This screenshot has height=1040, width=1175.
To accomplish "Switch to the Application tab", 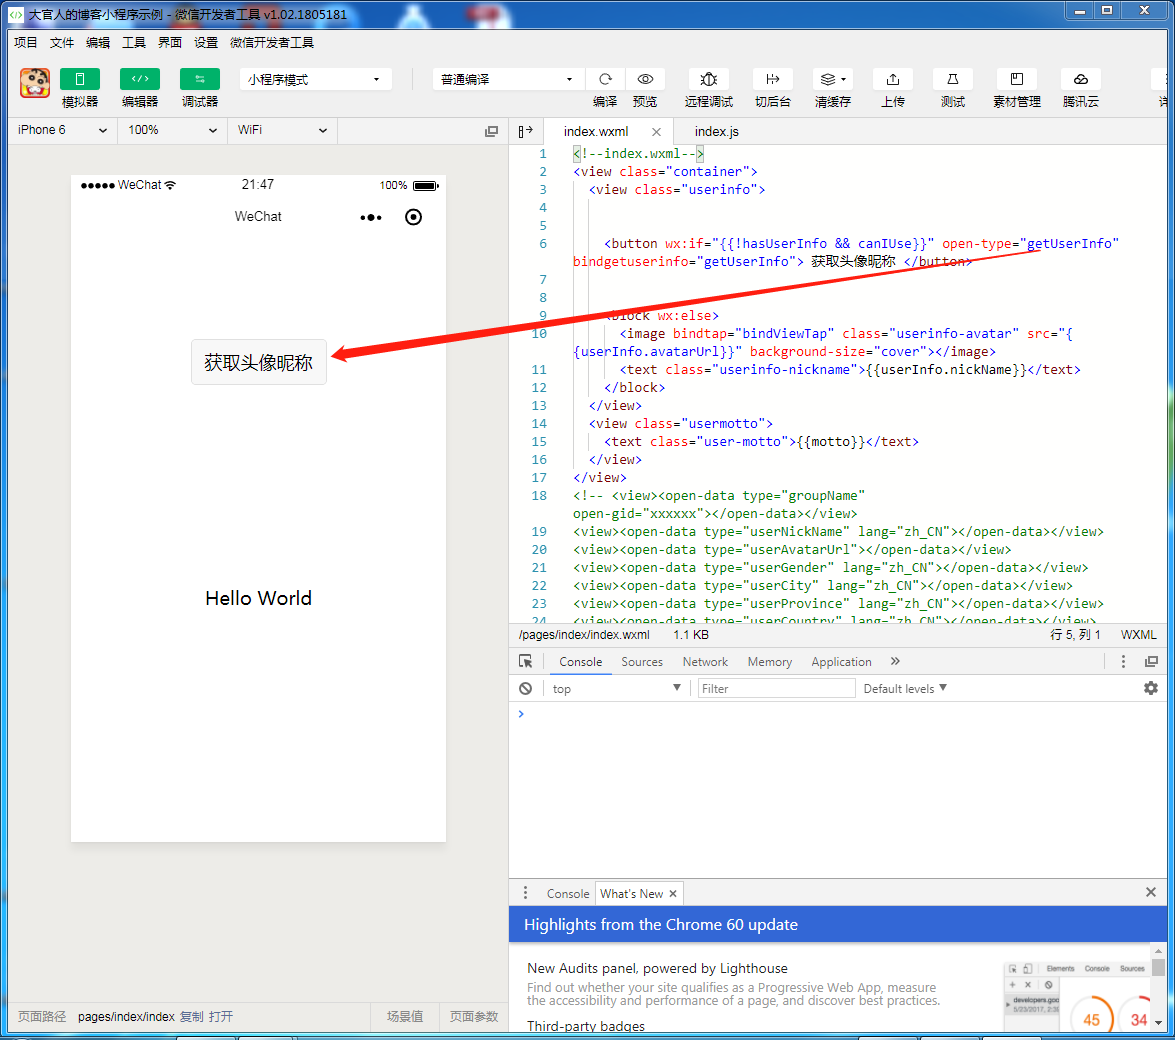I will tap(842, 662).
